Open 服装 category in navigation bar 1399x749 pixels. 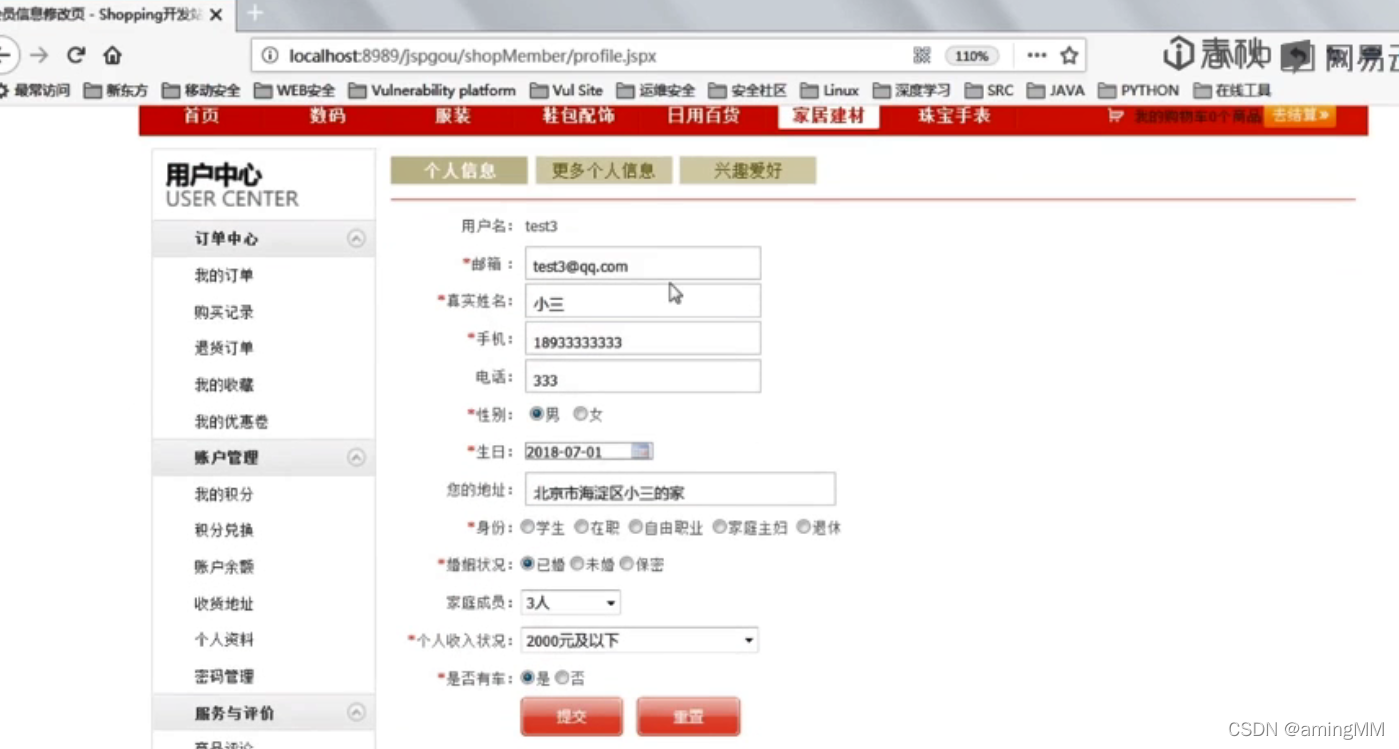452,116
